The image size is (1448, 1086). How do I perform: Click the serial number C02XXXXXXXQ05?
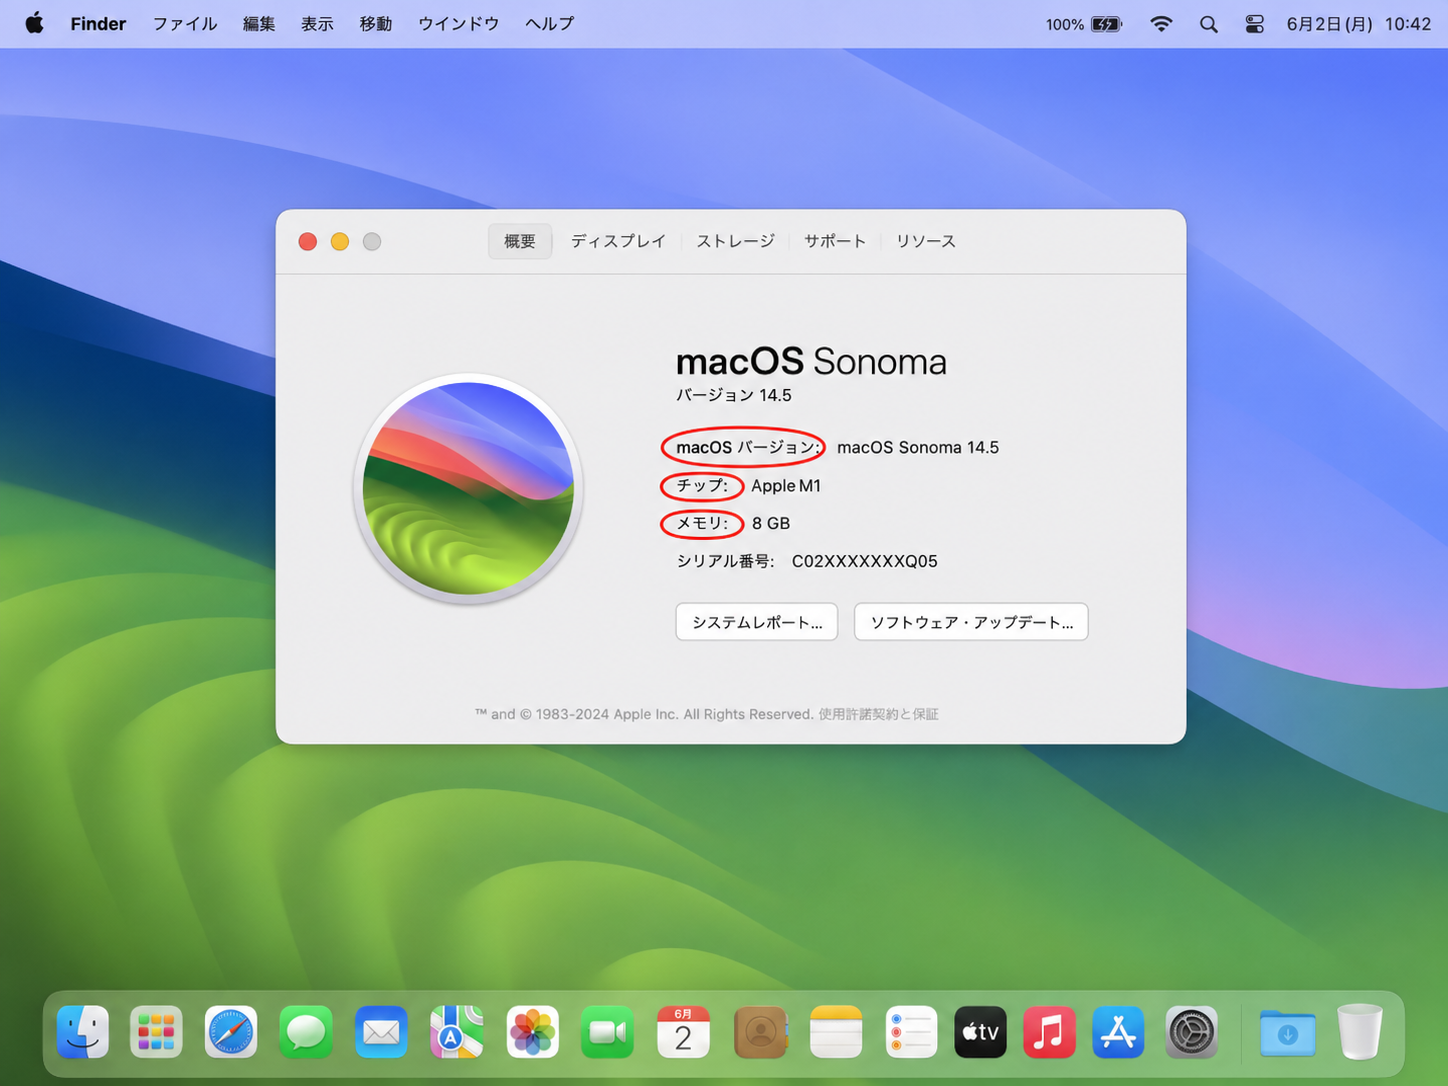pyautogui.click(x=865, y=561)
